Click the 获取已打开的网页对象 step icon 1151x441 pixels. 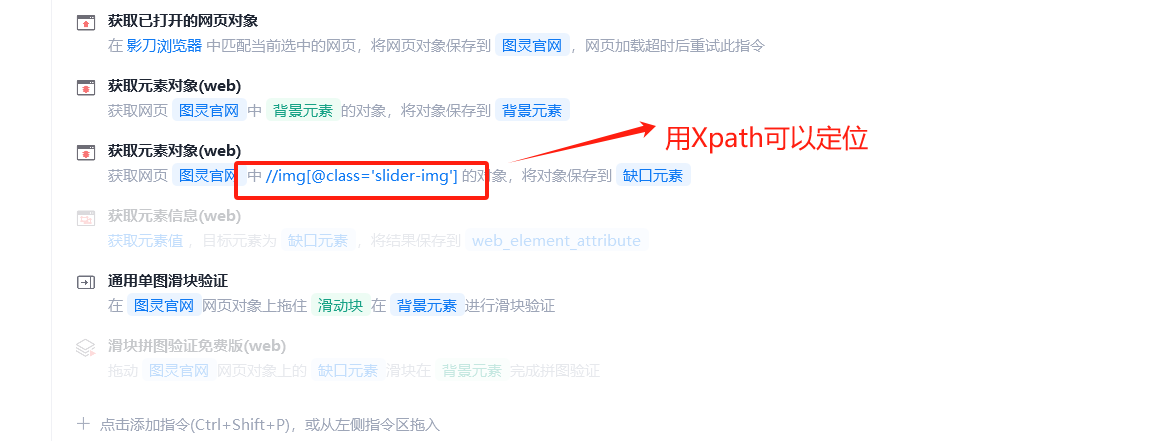[x=86, y=23]
